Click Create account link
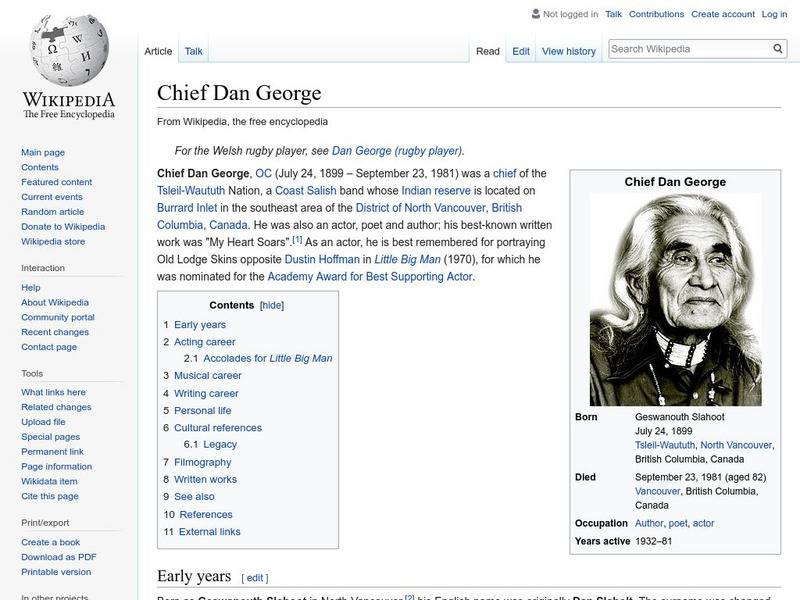800x600 pixels. 722,14
